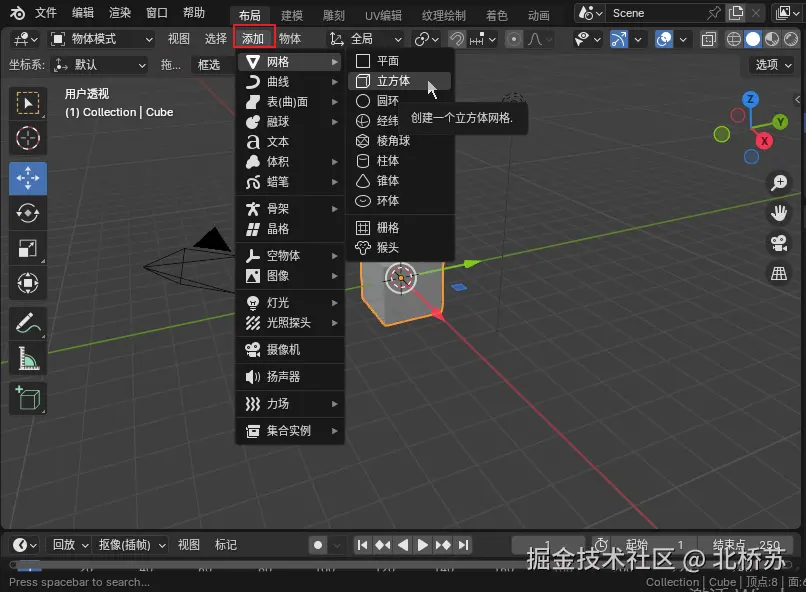The height and width of the screenshot is (592, 806).
Task: Click the green Y axis gizmo ball
Action: click(x=780, y=122)
